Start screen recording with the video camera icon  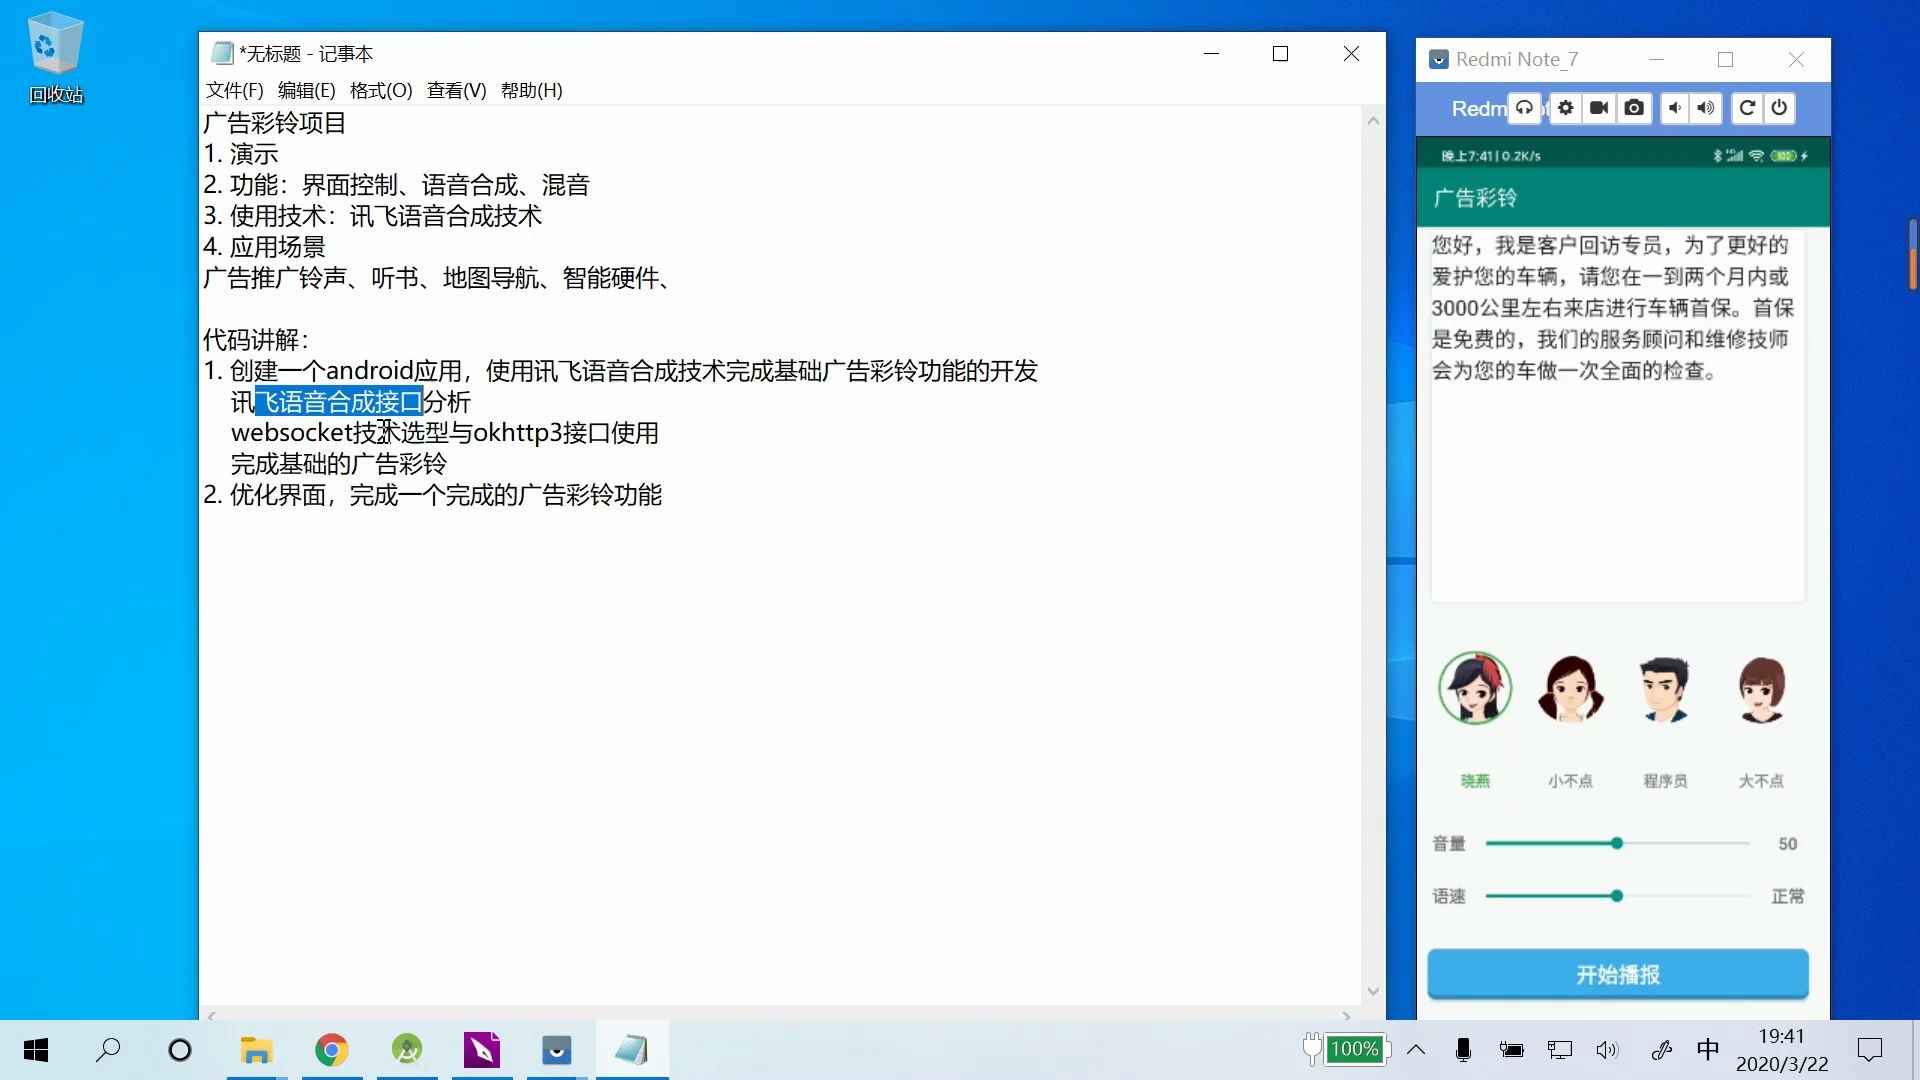1600,108
